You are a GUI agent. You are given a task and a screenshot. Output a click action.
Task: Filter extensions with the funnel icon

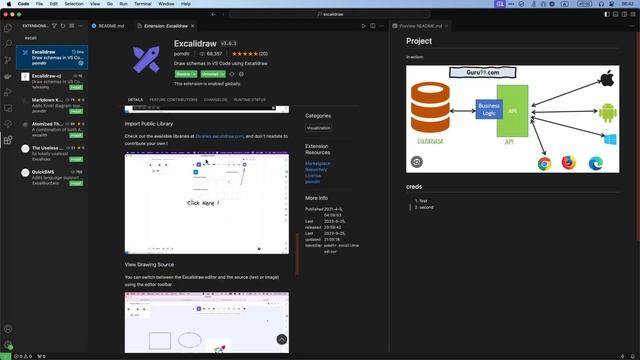(54, 26)
